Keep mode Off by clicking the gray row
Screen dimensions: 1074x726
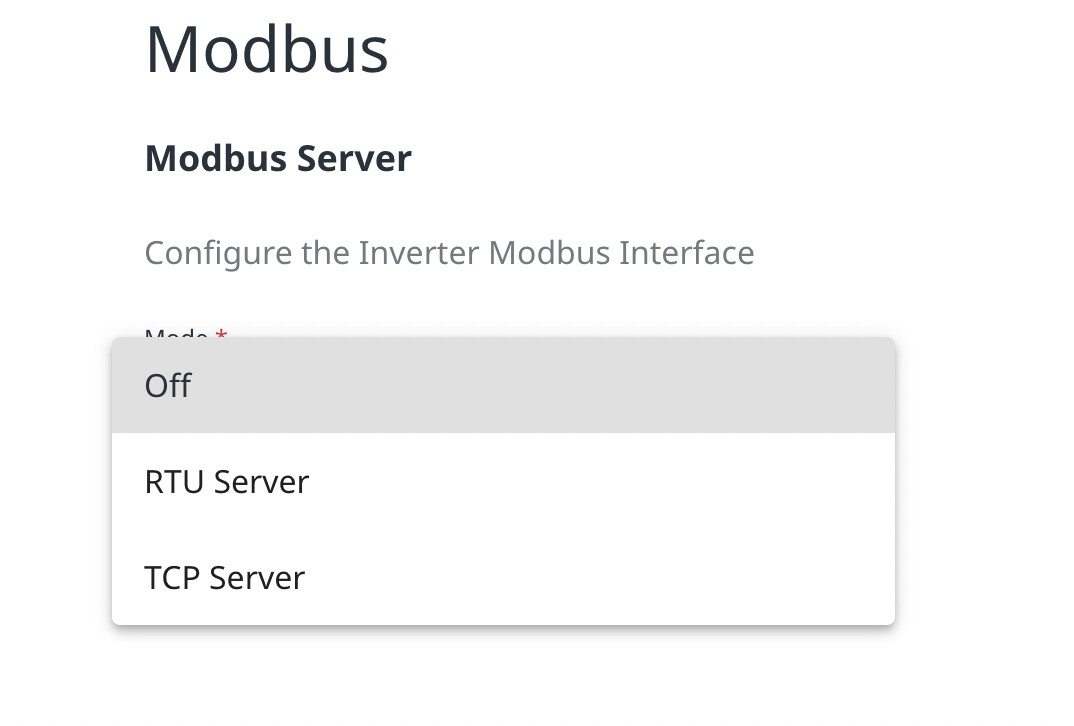(503, 385)
